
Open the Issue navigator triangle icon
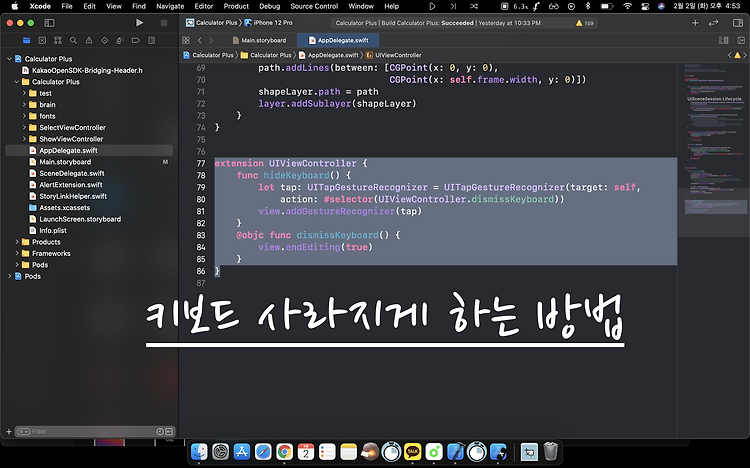89,41
